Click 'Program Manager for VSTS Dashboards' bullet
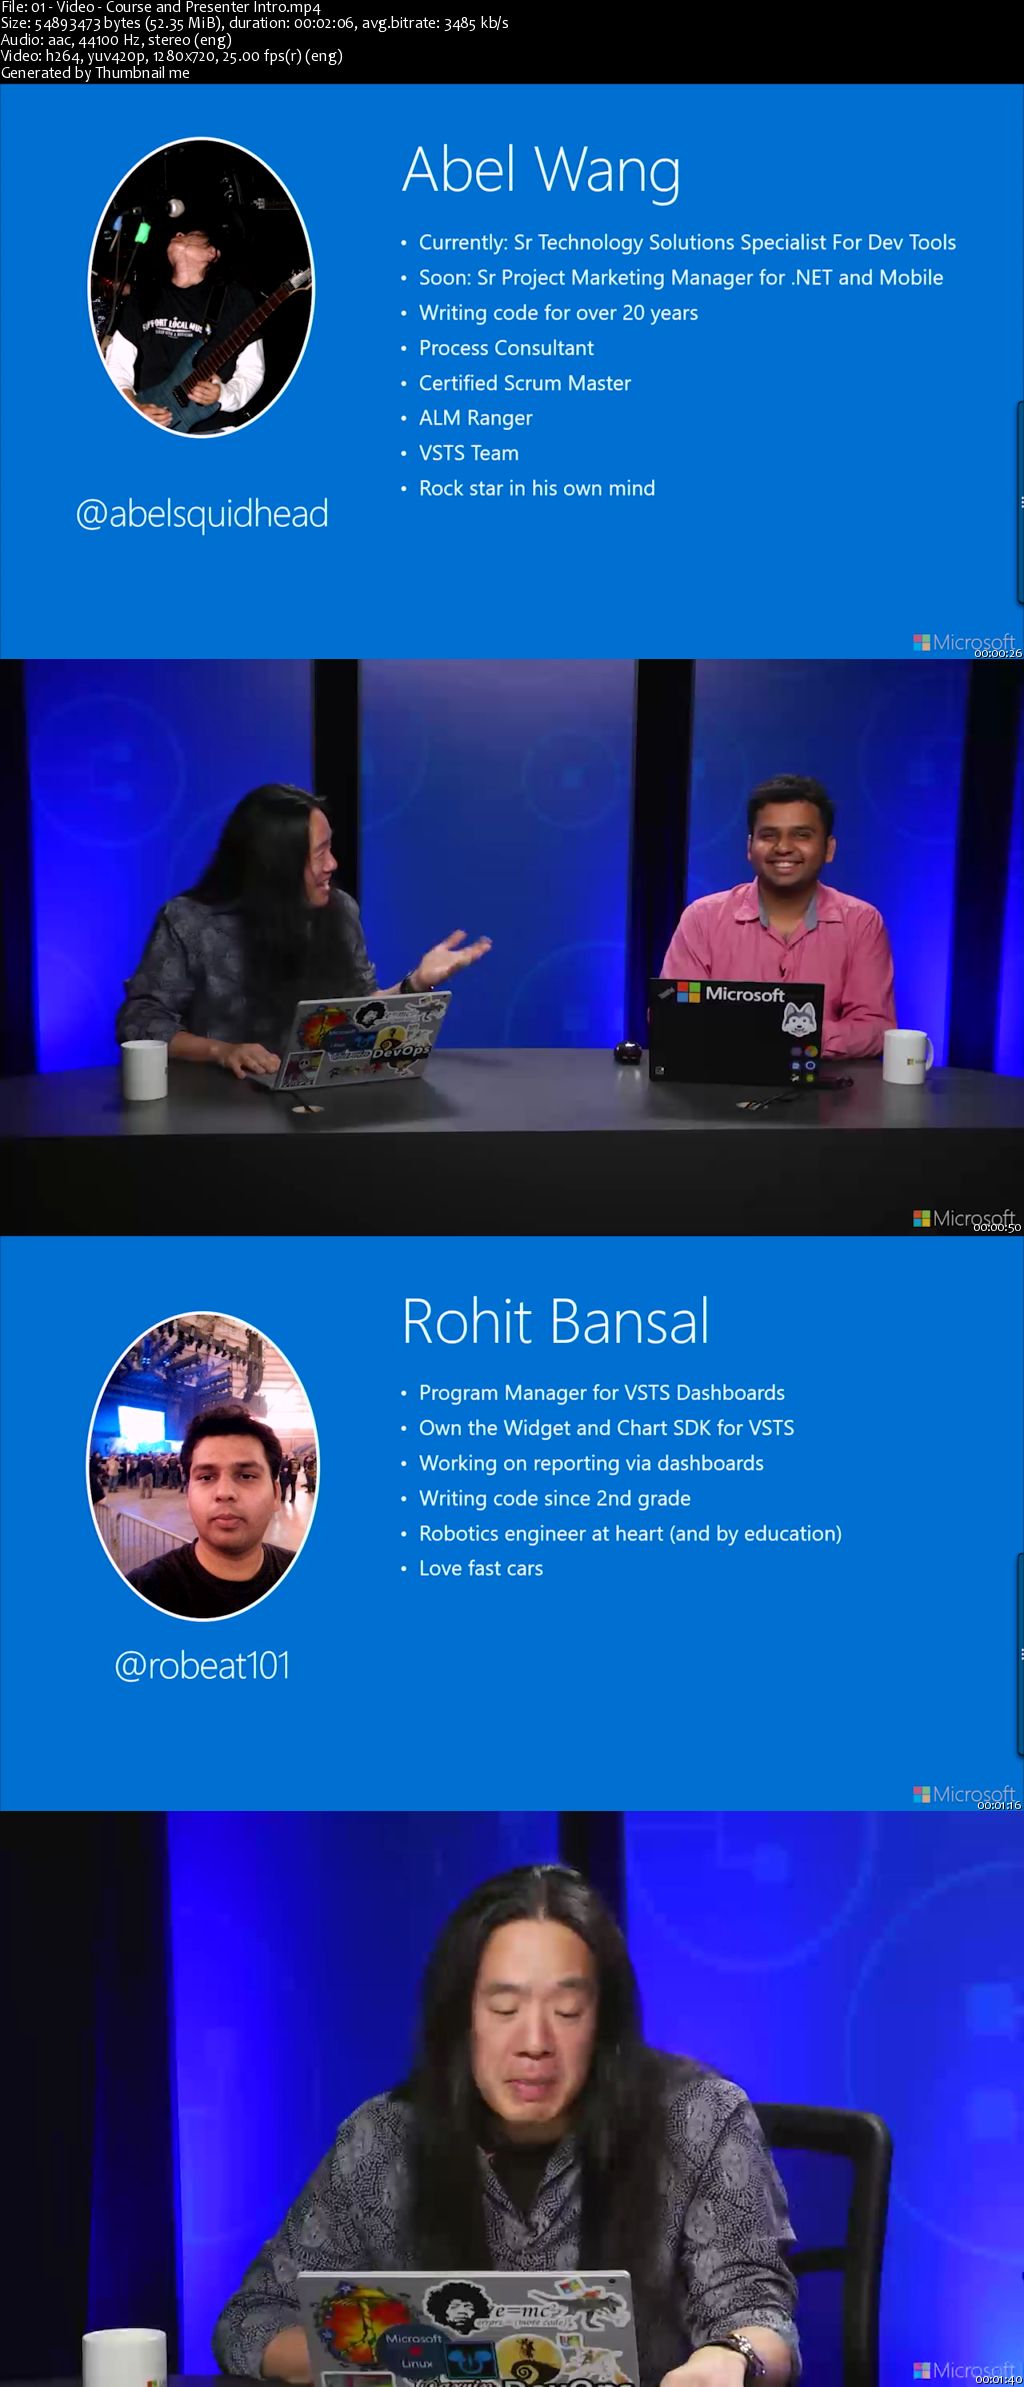 [x=602, y=1392]
